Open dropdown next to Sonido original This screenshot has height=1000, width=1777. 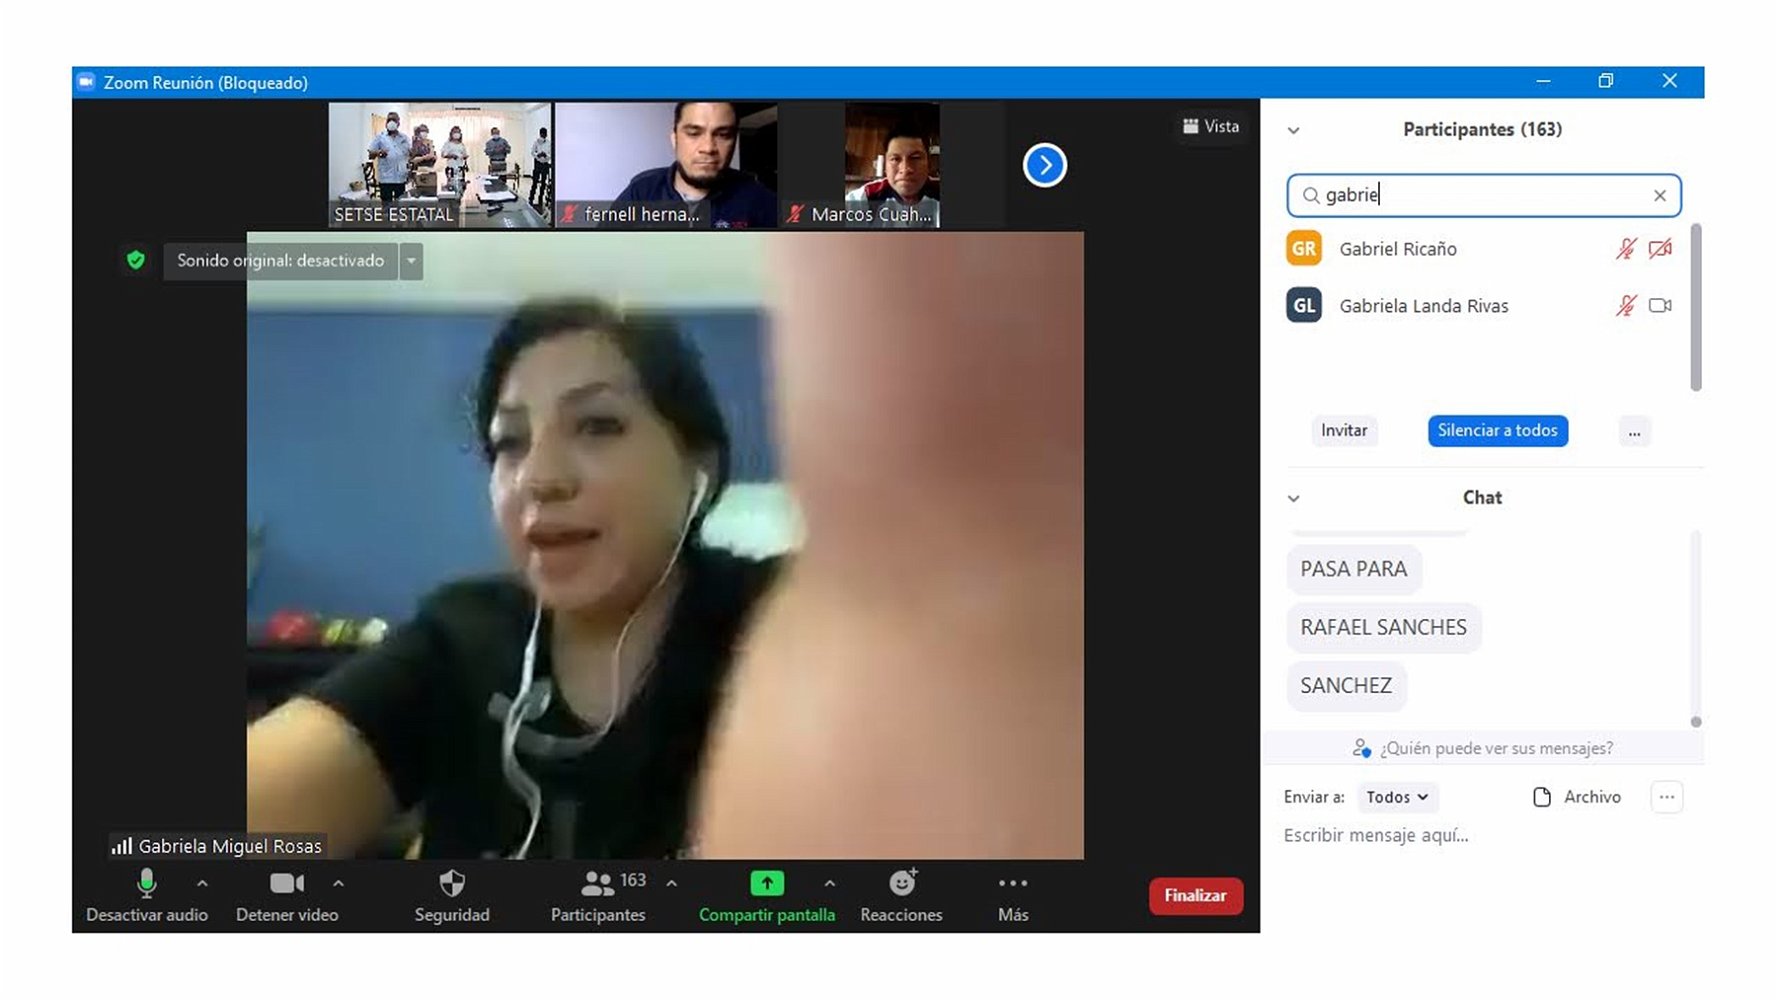[411, 261]
